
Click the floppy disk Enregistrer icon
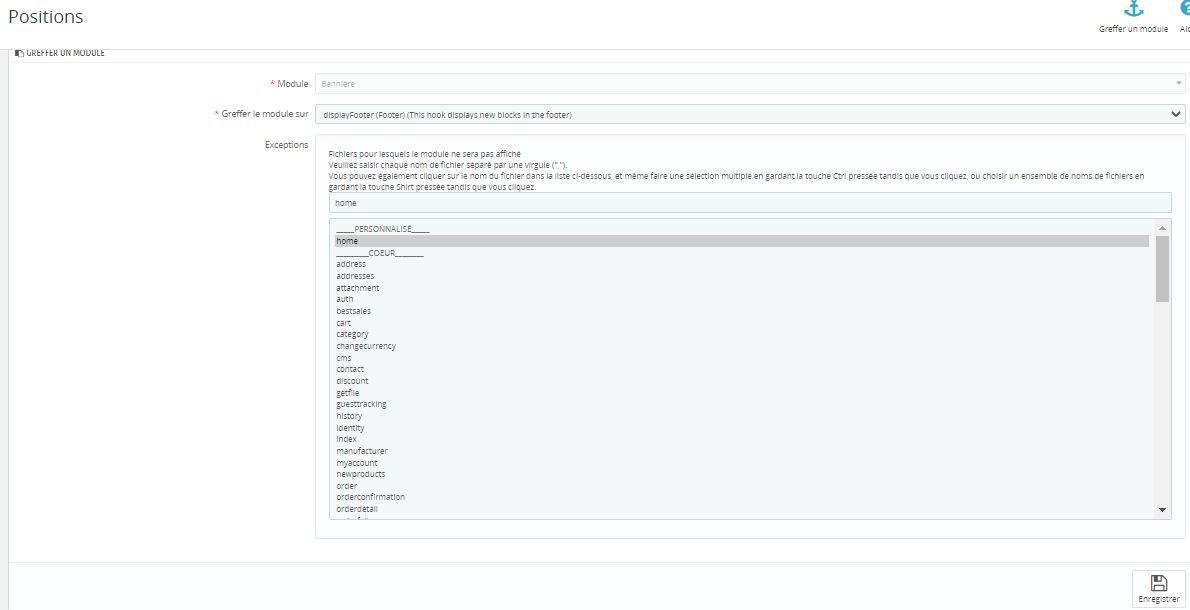tap(1158, 583)
